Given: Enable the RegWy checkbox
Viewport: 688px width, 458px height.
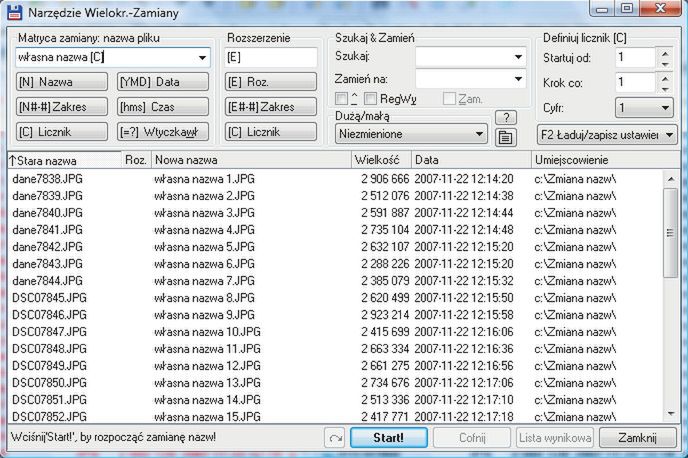Looking at the screenshot, I should point(370,99).
